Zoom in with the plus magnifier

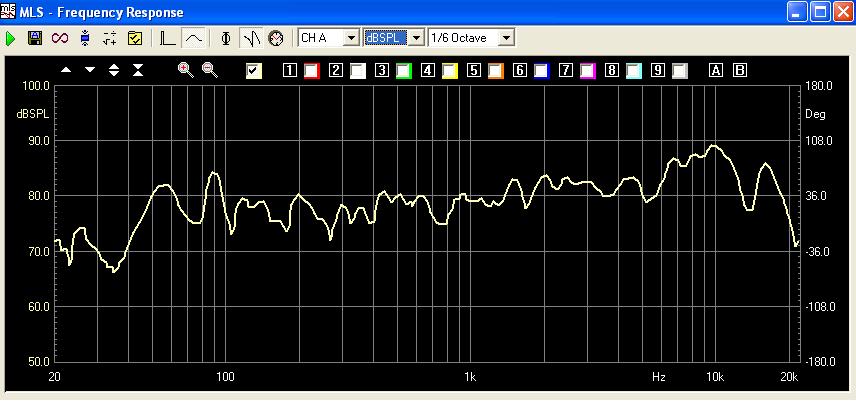(x=185, y=69)
